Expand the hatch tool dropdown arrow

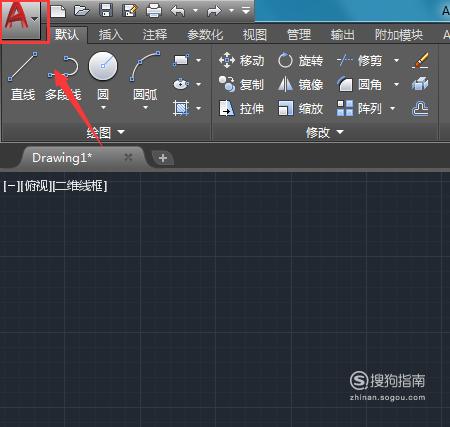[x=199, y=108]
